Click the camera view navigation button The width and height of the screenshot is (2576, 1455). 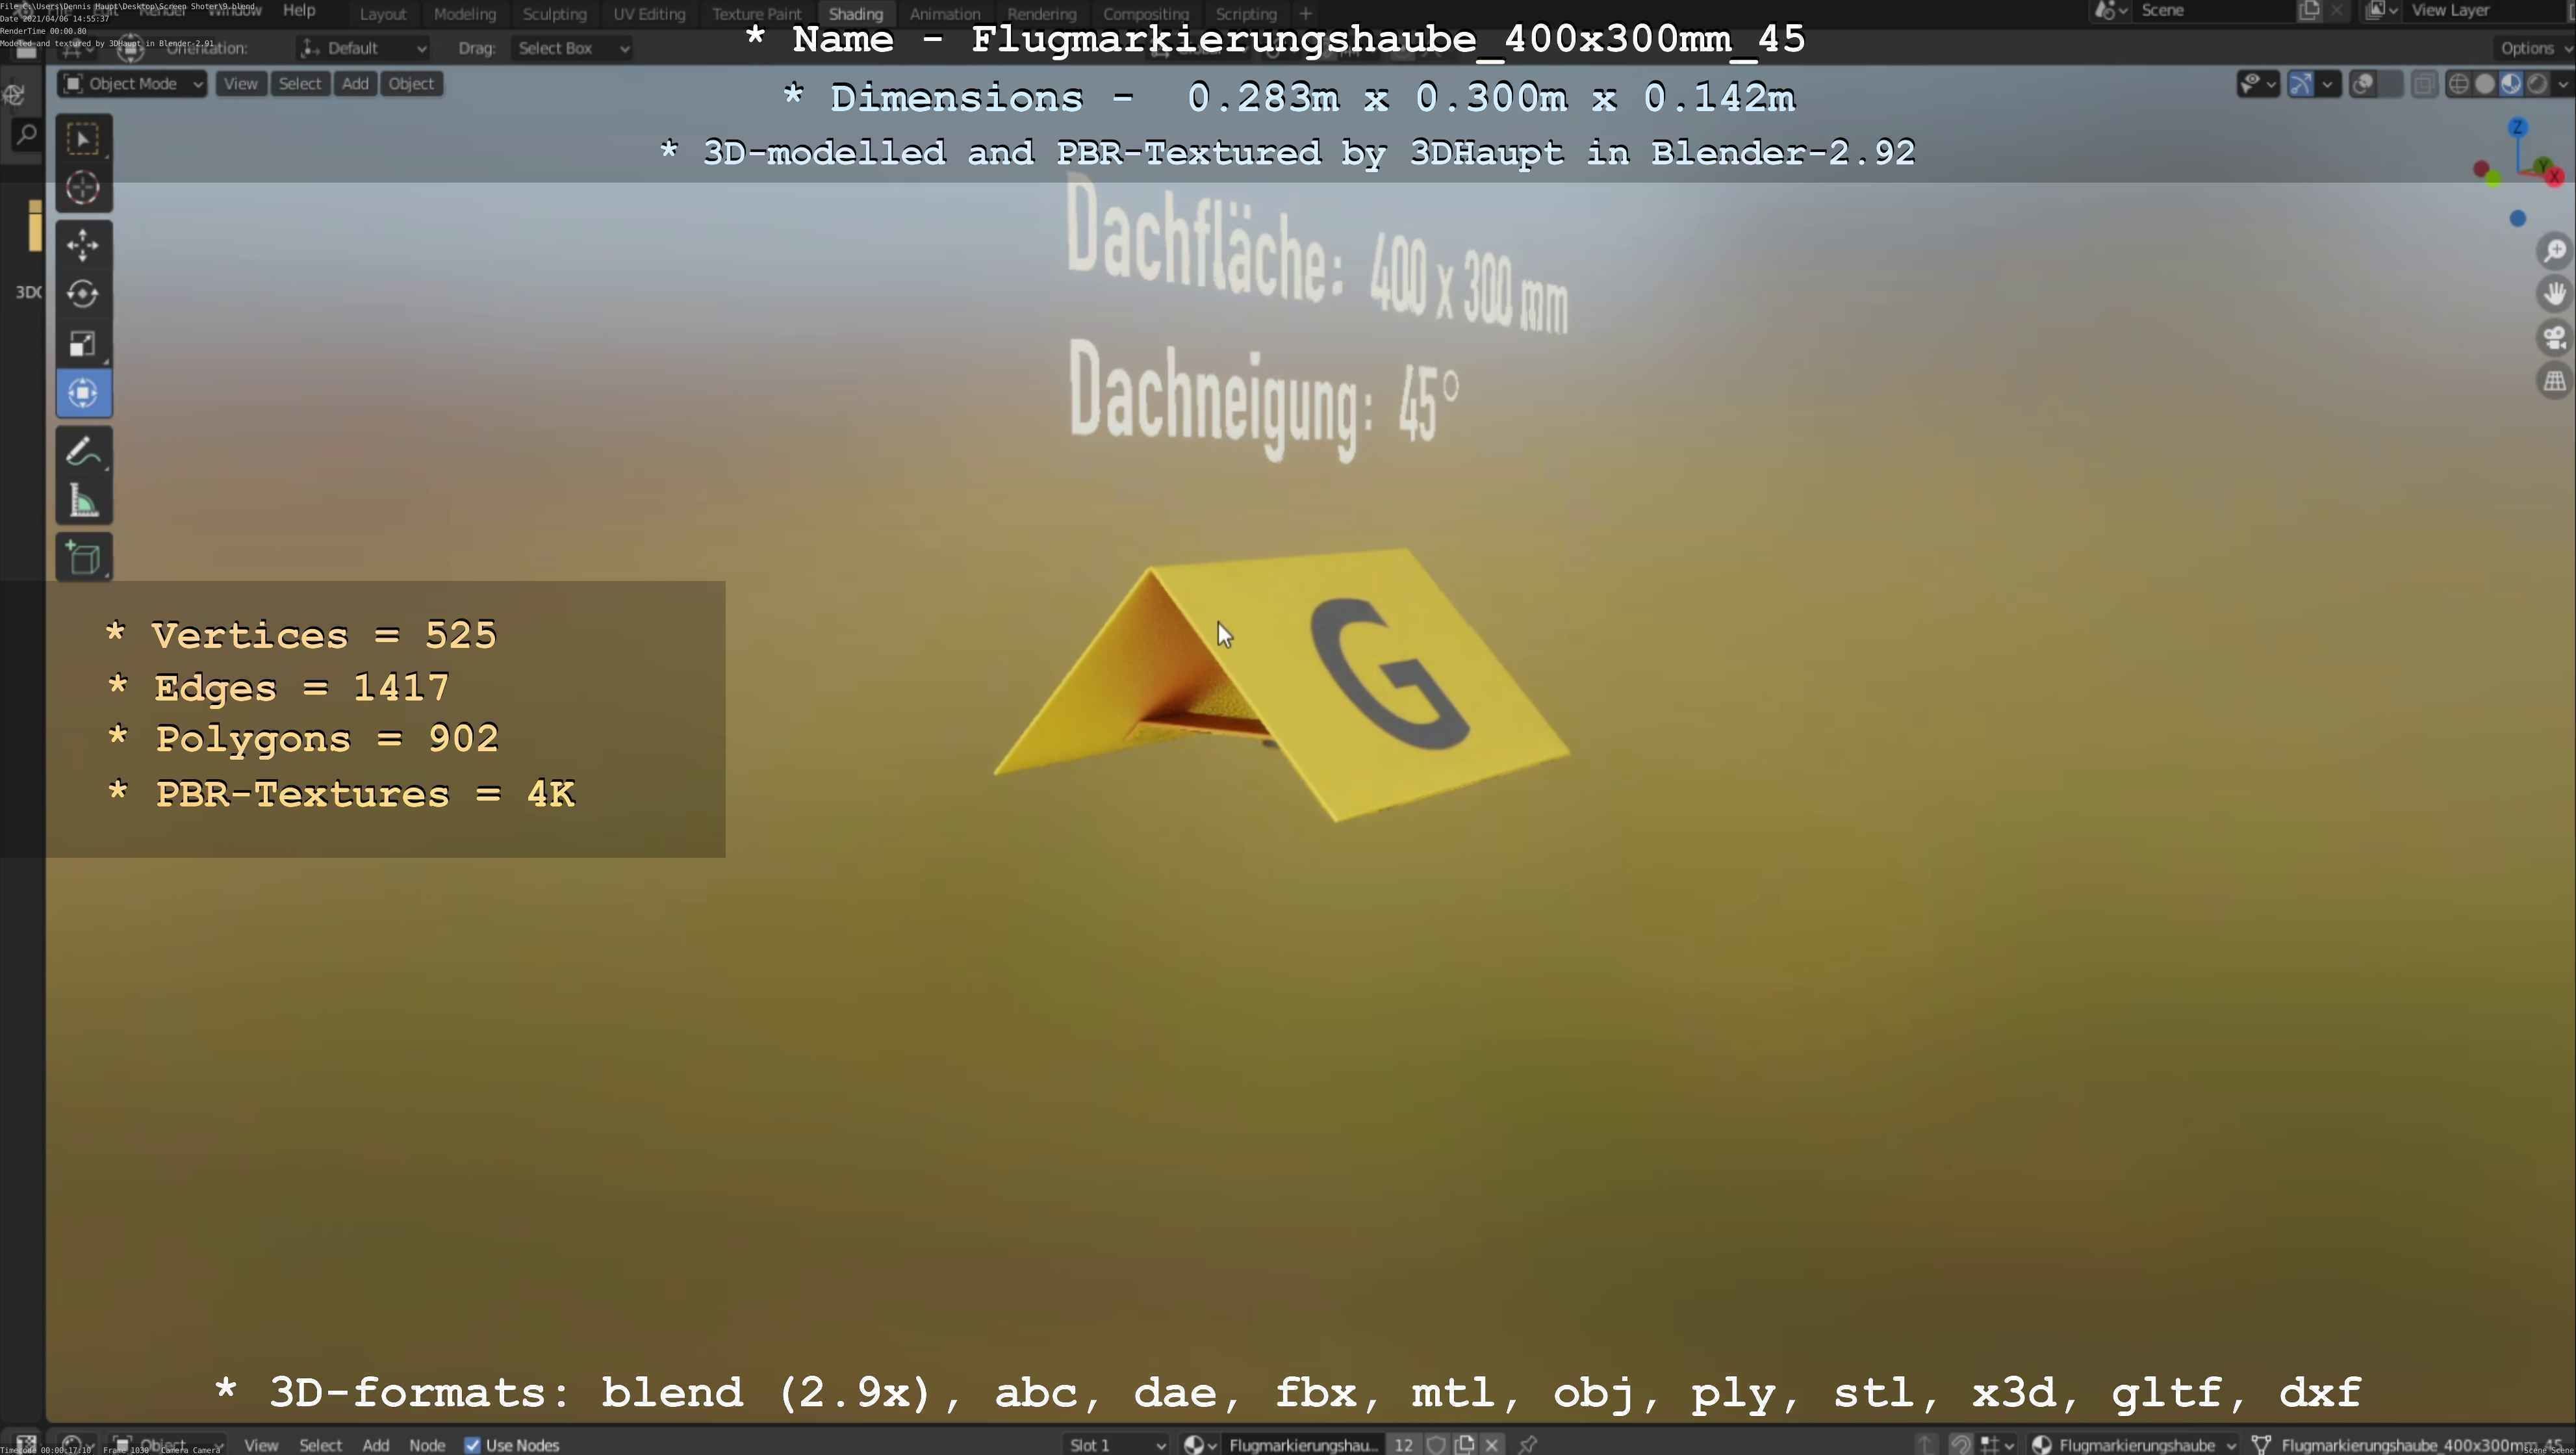click(2554, 338)
